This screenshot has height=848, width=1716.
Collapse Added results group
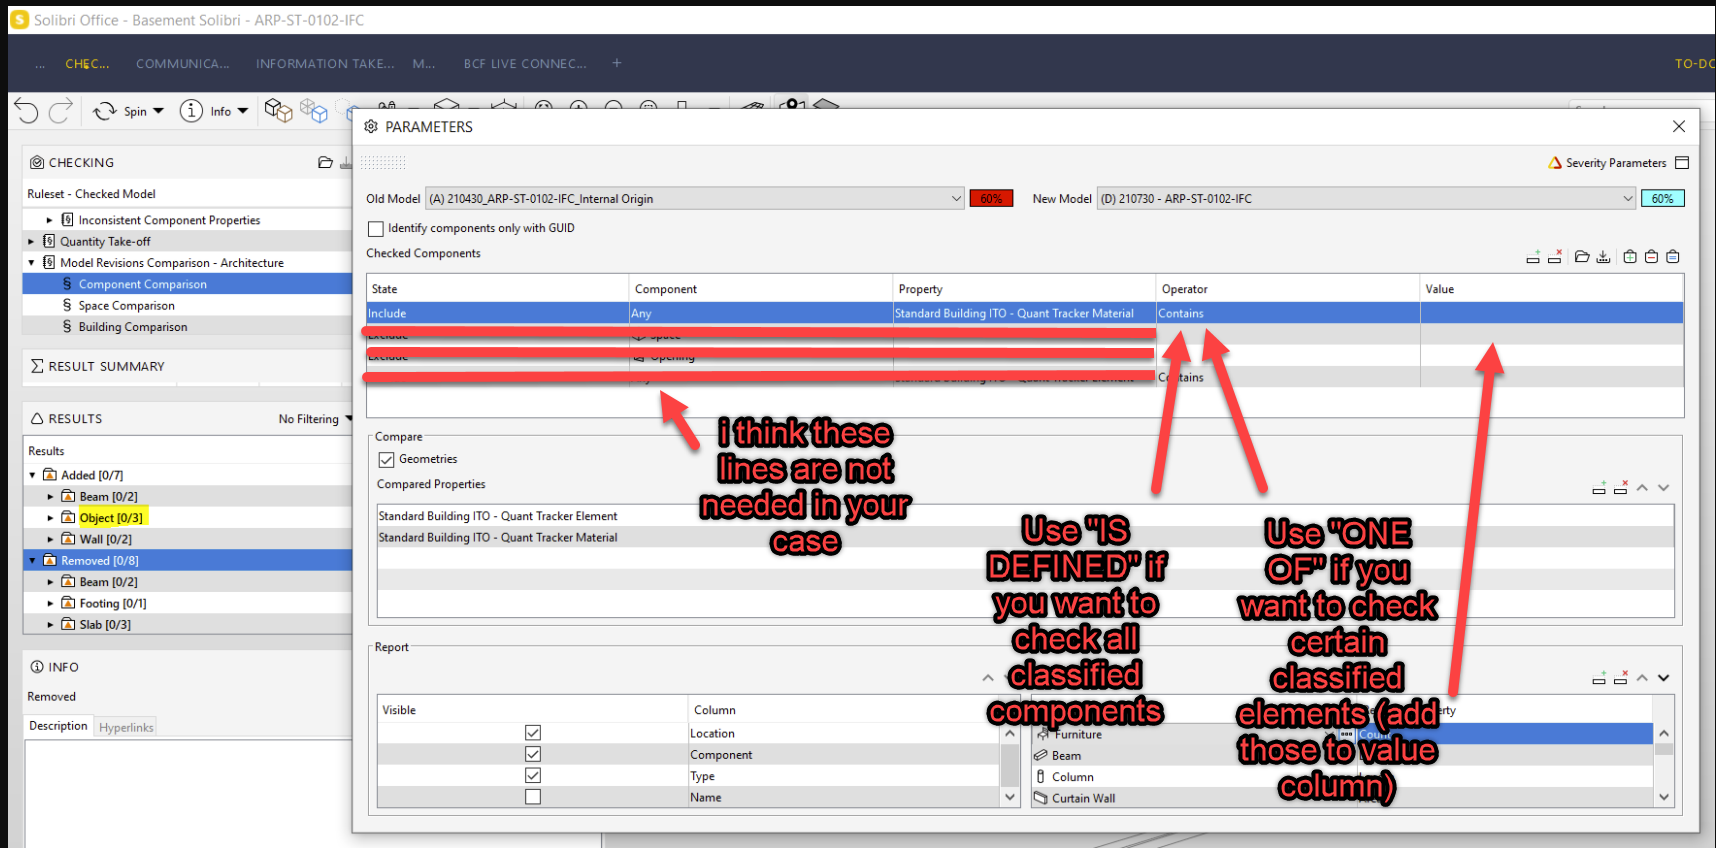point(32,475)
